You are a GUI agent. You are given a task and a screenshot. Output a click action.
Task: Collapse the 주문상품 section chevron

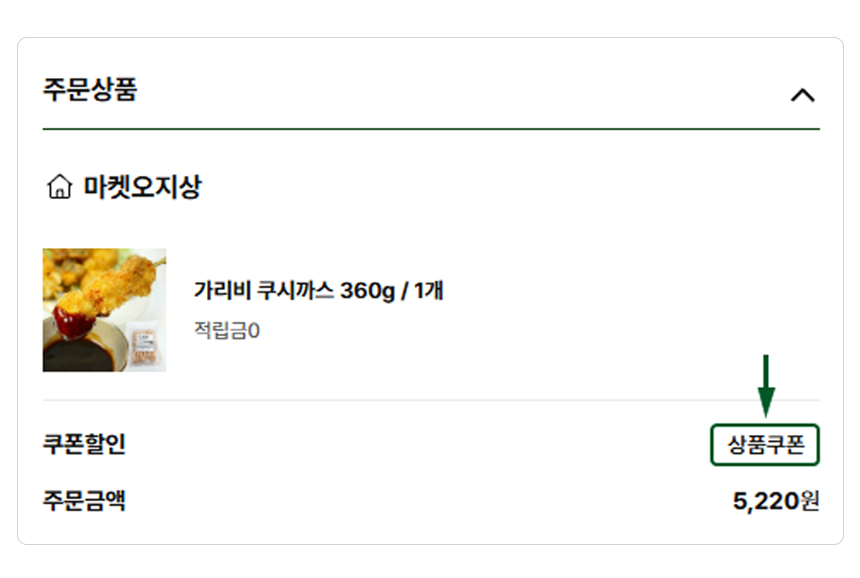pos(802,95)
